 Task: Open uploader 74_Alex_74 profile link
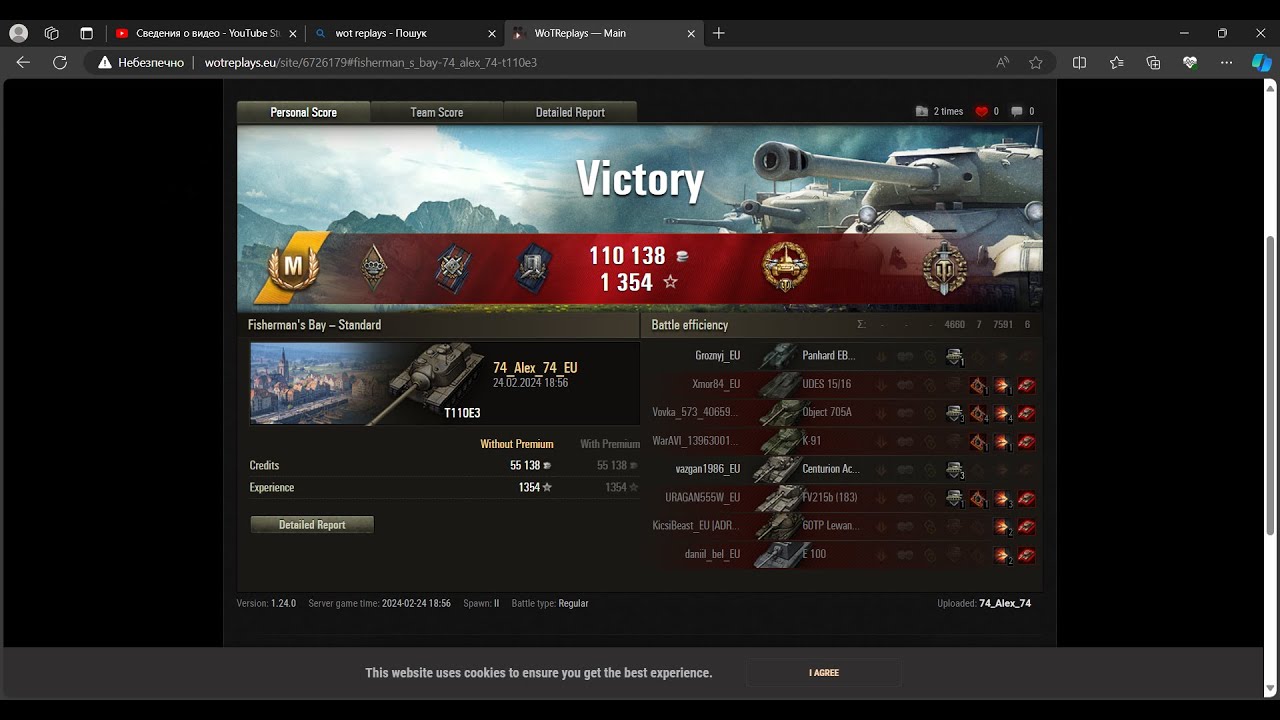tap(1005, 603)
